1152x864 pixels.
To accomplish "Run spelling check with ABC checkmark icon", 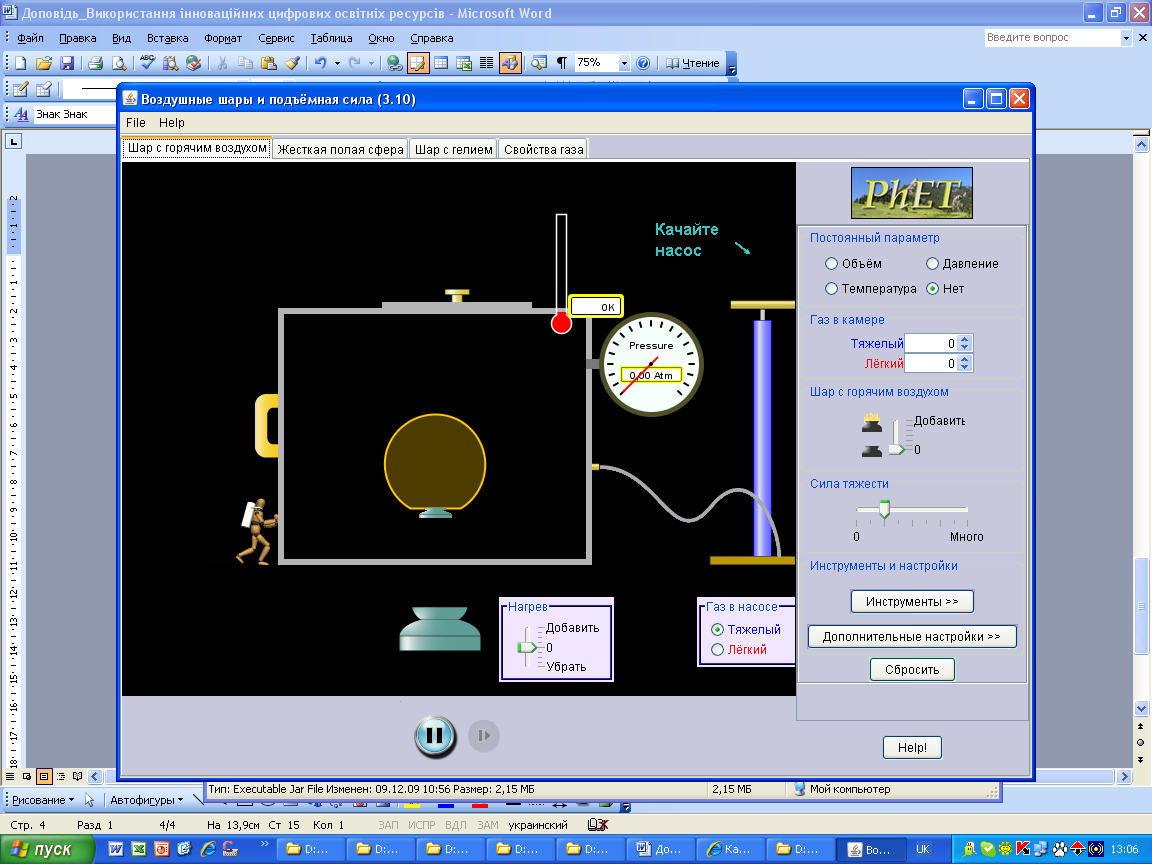I will click(x=148, y=63).
